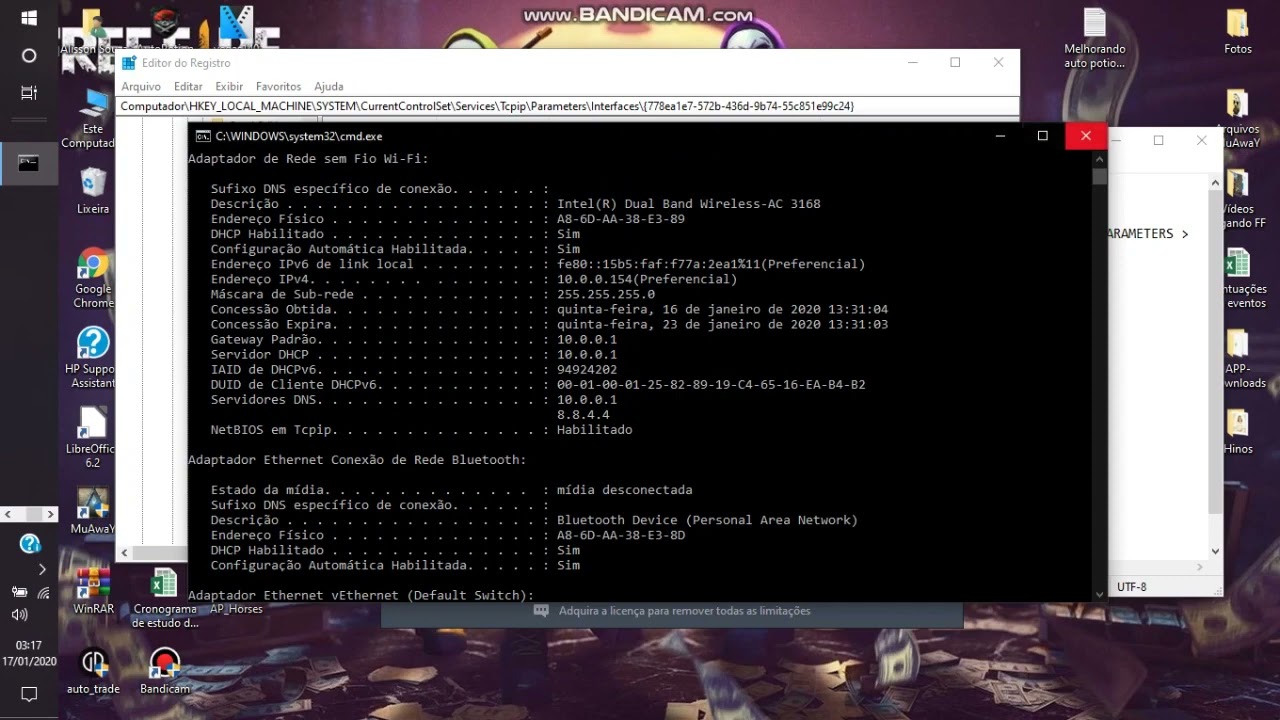Launch WinRAR desktop shortcut
1280x720 pixels.
click(93, 591)
